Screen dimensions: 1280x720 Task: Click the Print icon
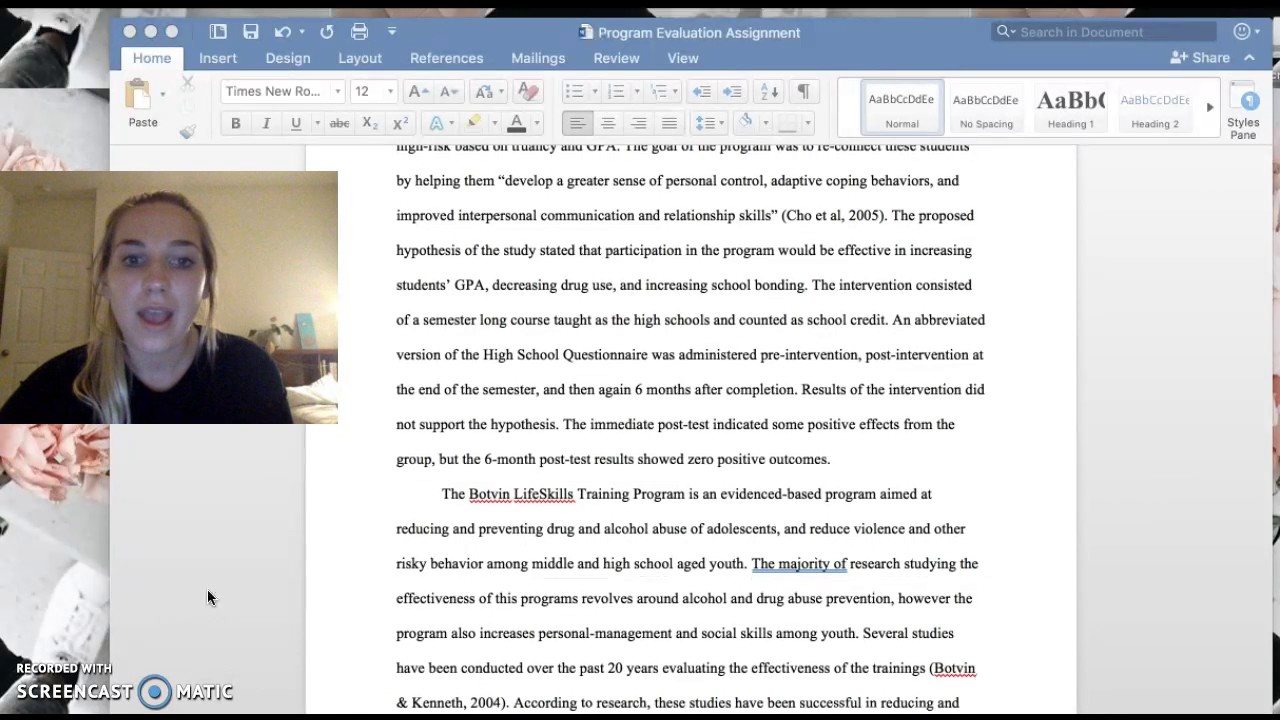click(x=360, y=32)
